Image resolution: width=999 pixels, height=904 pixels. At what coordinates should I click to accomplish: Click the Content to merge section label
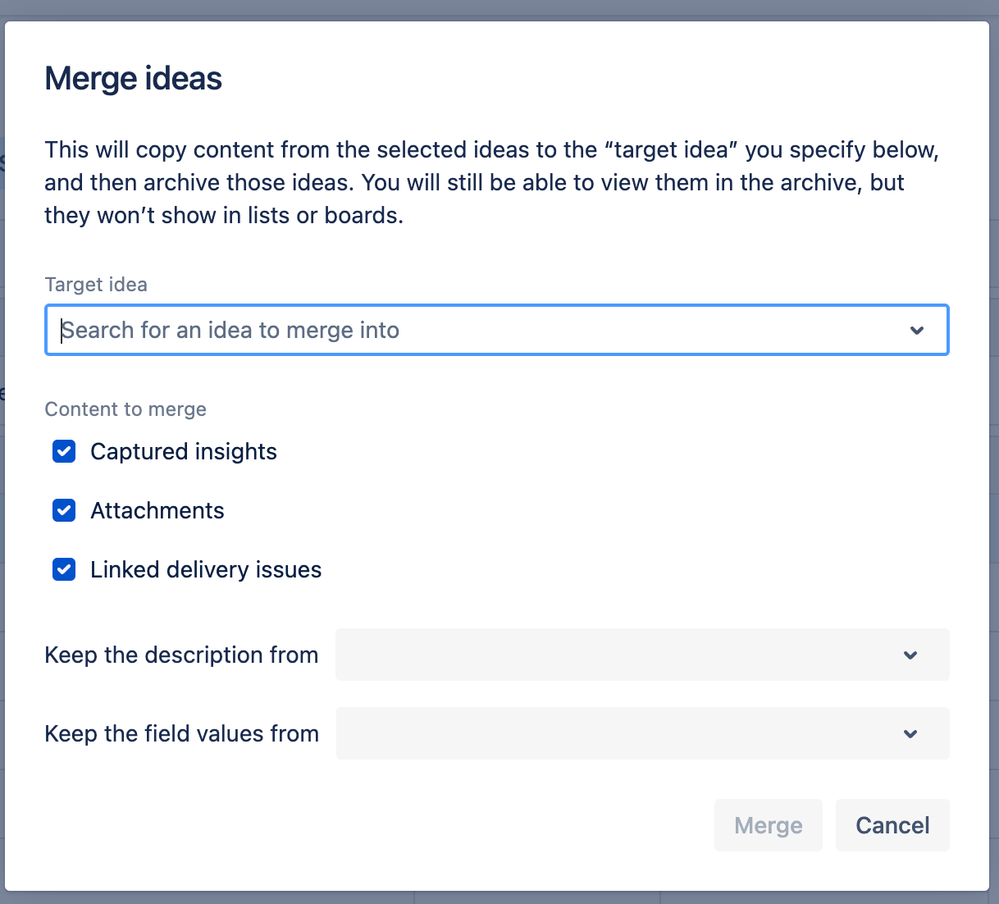click(126, 409)
